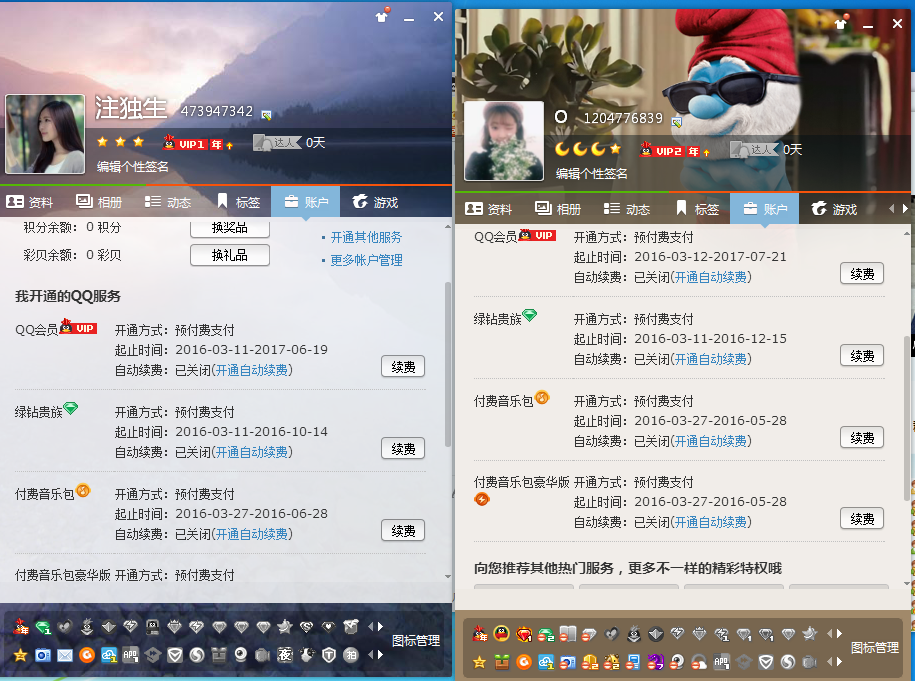Open the yellow star icon in 汪独生 window's bottom row

(20, 655)
